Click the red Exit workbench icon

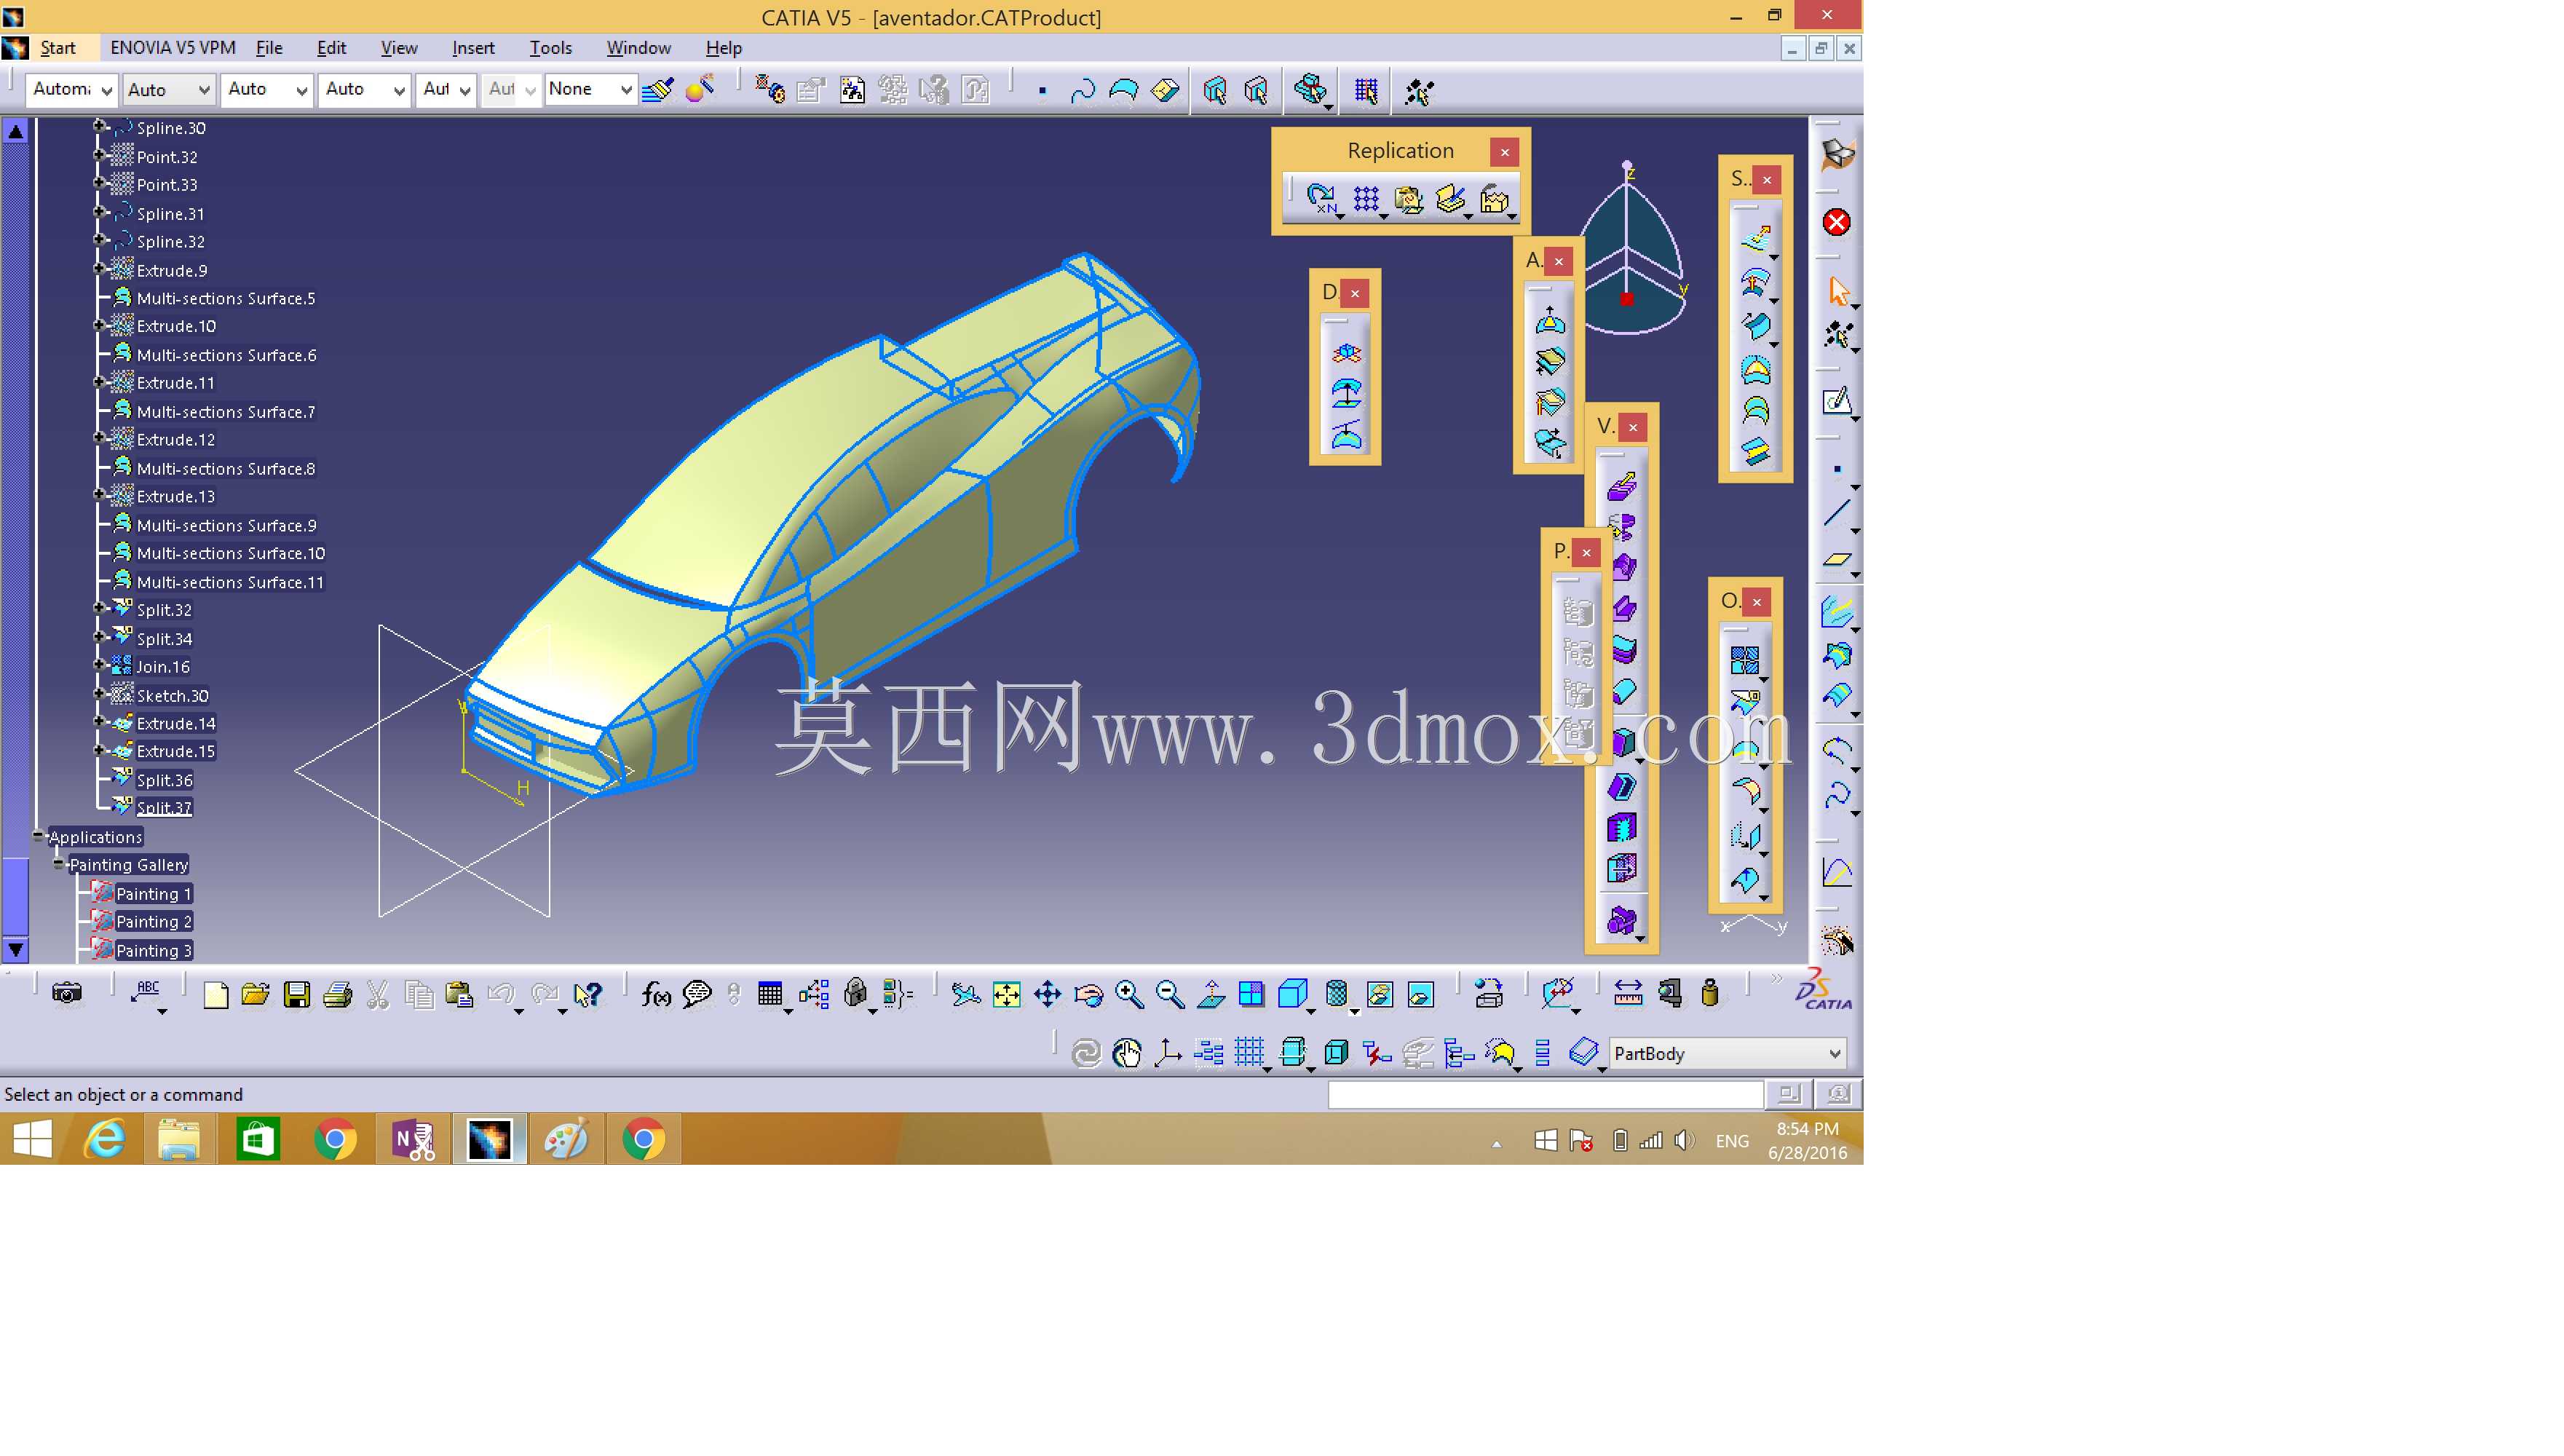1836,222
